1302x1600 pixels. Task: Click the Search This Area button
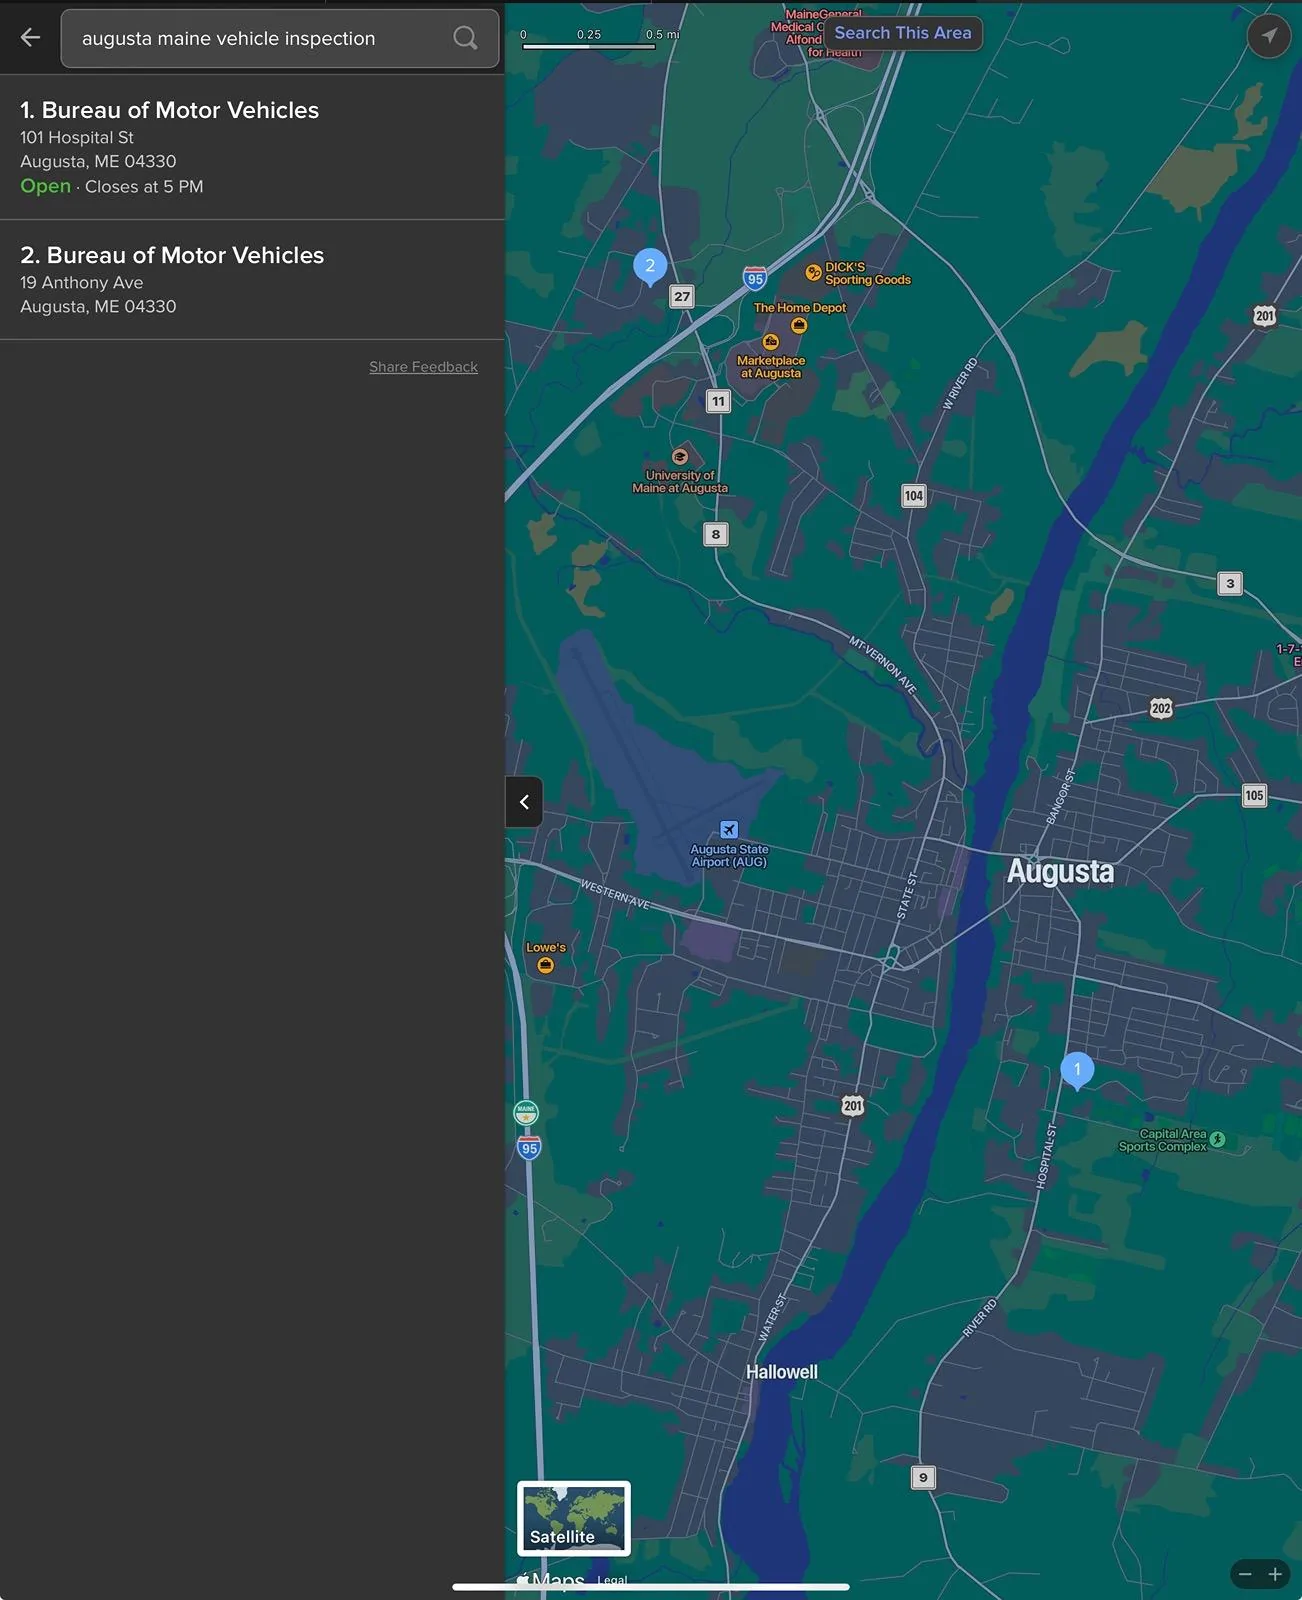point(903,33)
